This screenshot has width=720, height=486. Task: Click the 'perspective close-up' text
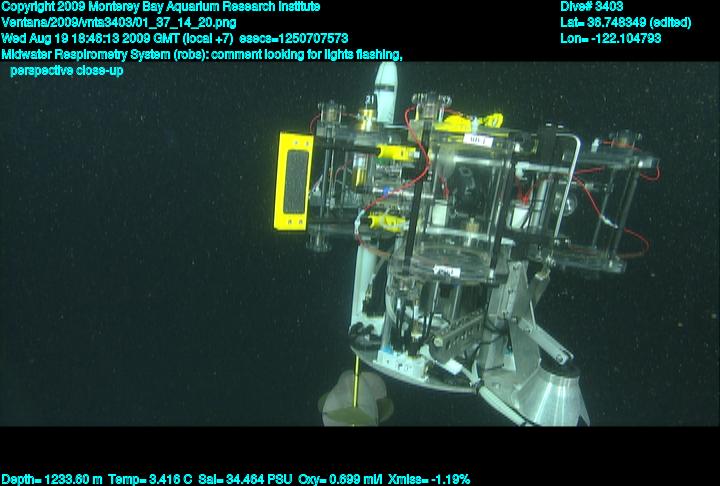coord(67,71)
